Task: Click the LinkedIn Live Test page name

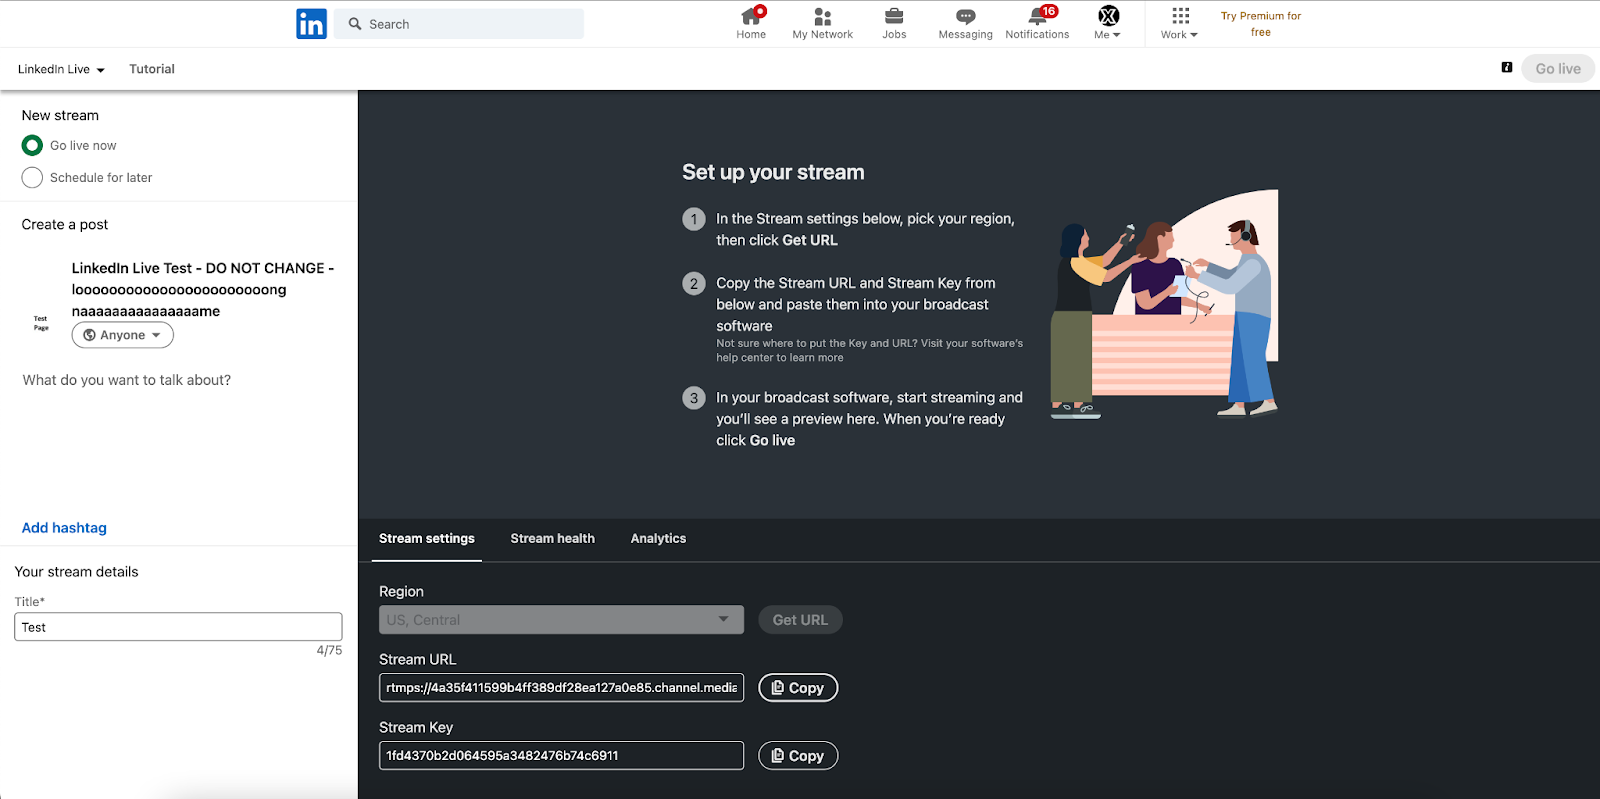Action: tap(203, 290)
